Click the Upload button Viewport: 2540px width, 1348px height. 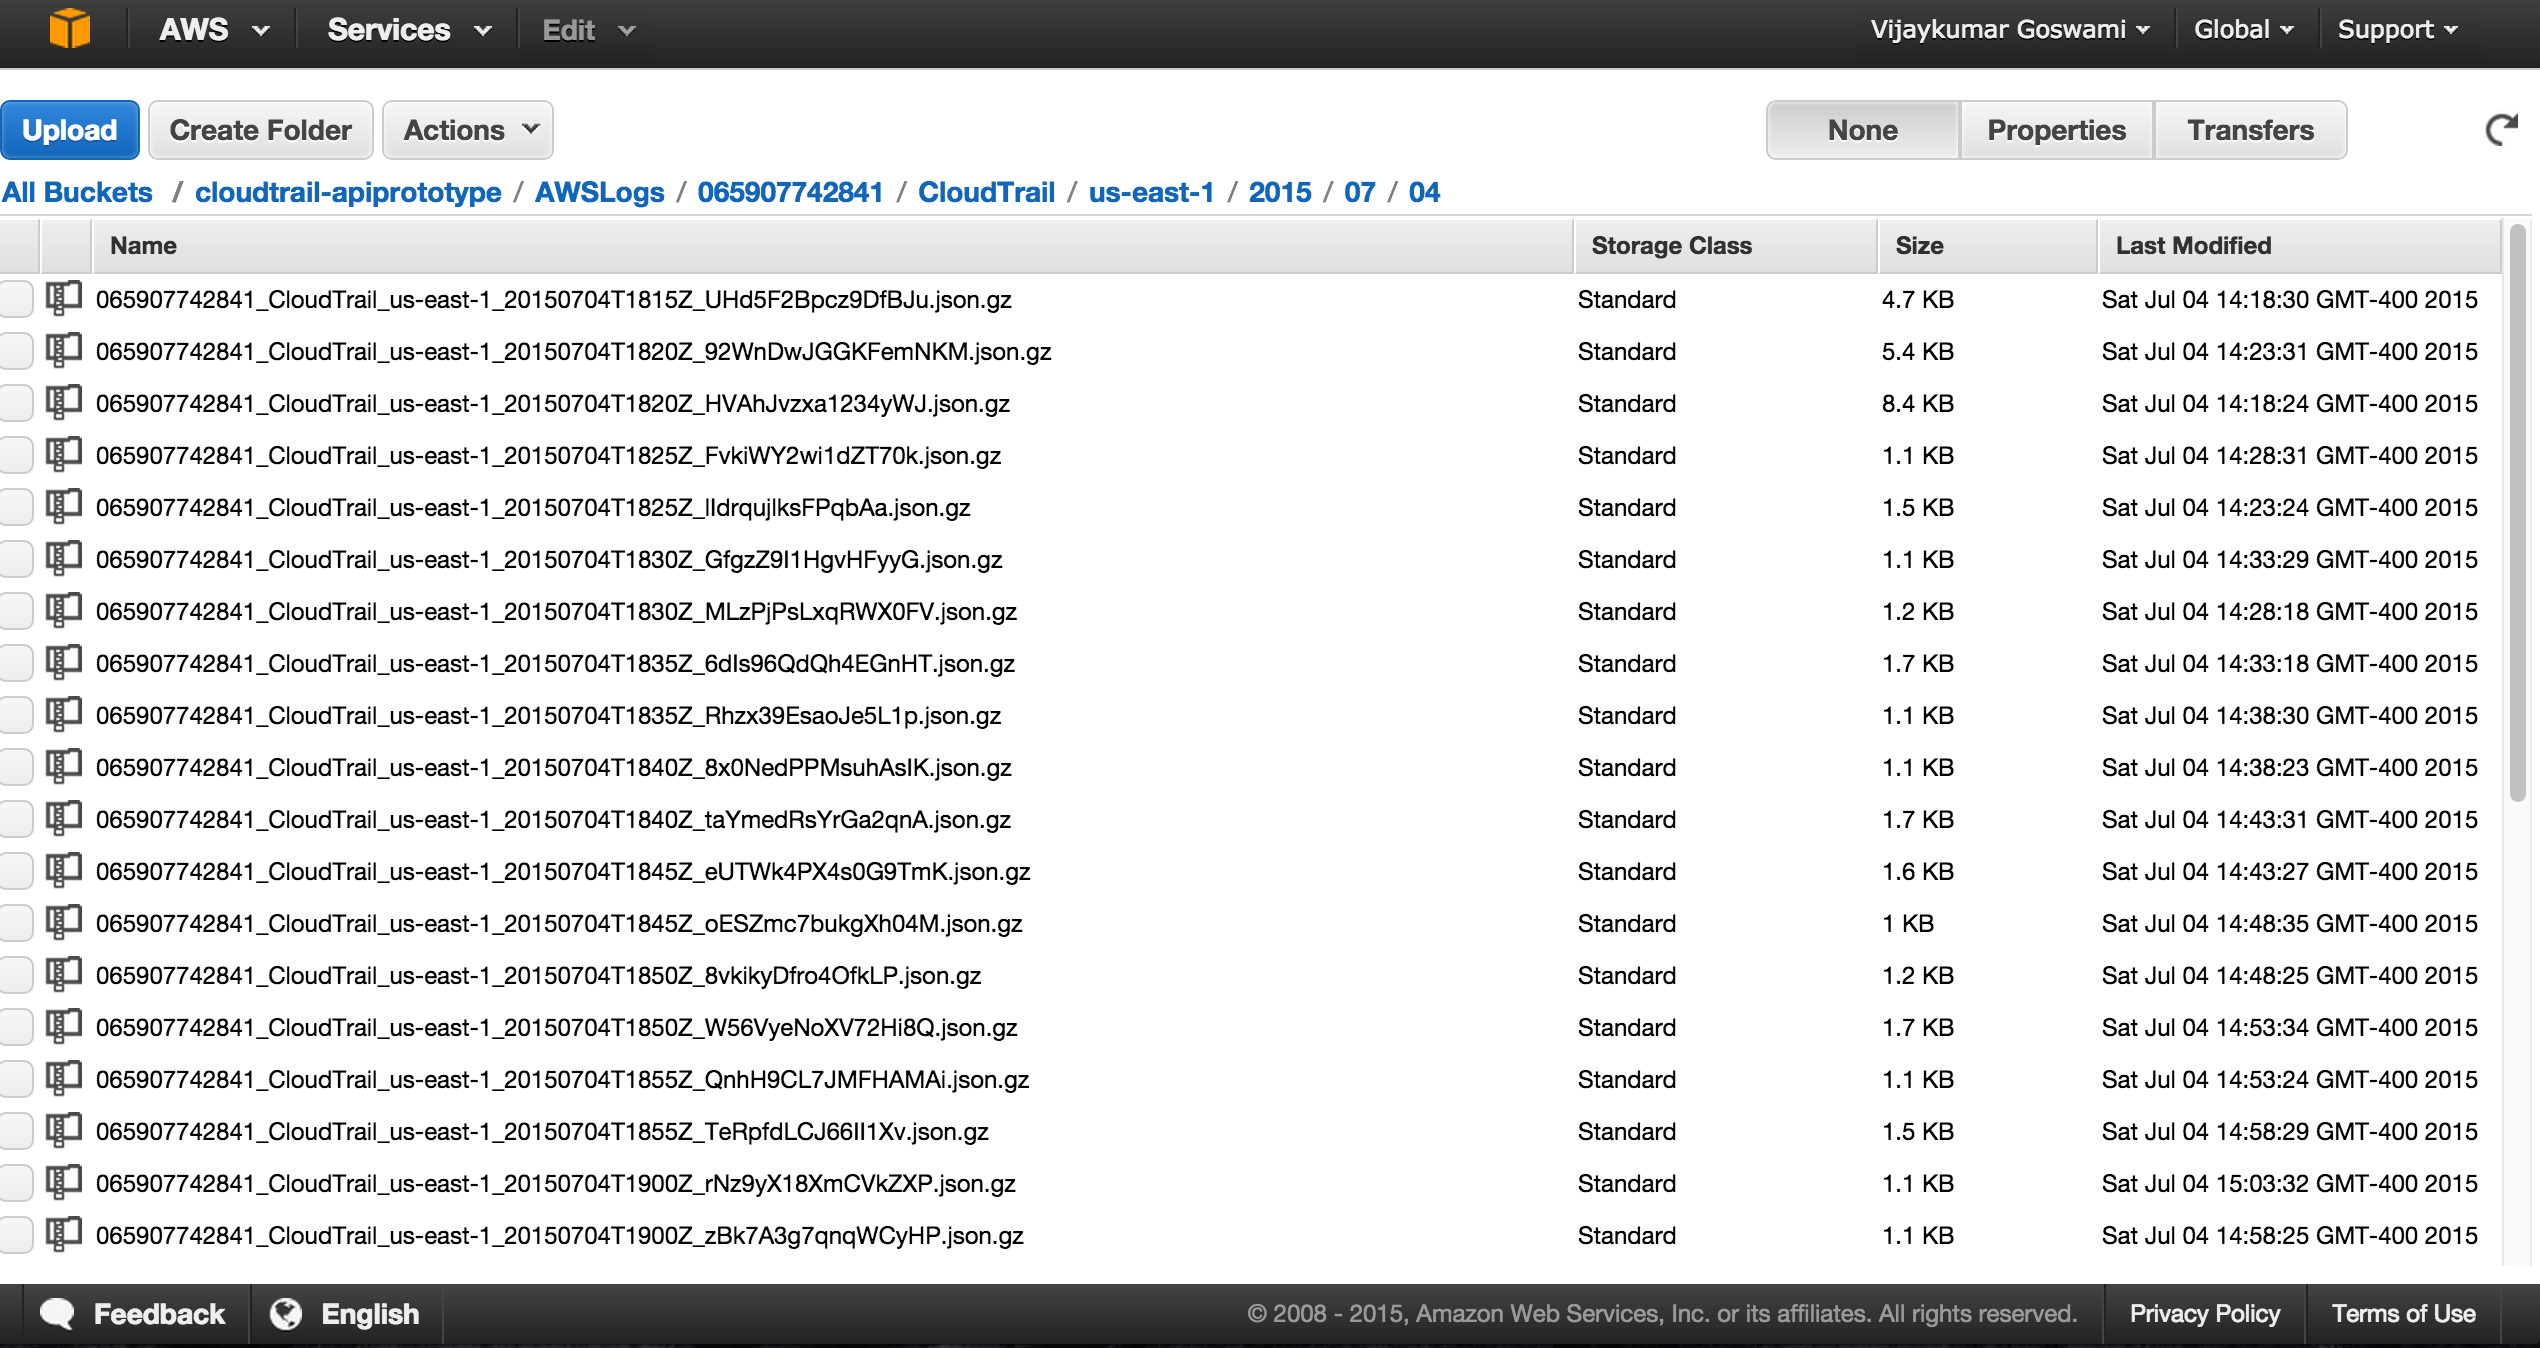pos(71,128)
